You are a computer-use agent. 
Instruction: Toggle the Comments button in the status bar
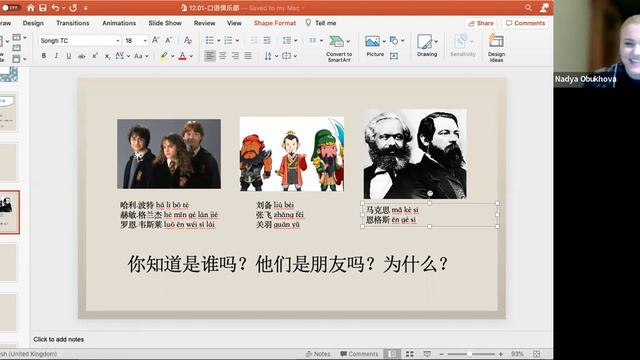359,354
